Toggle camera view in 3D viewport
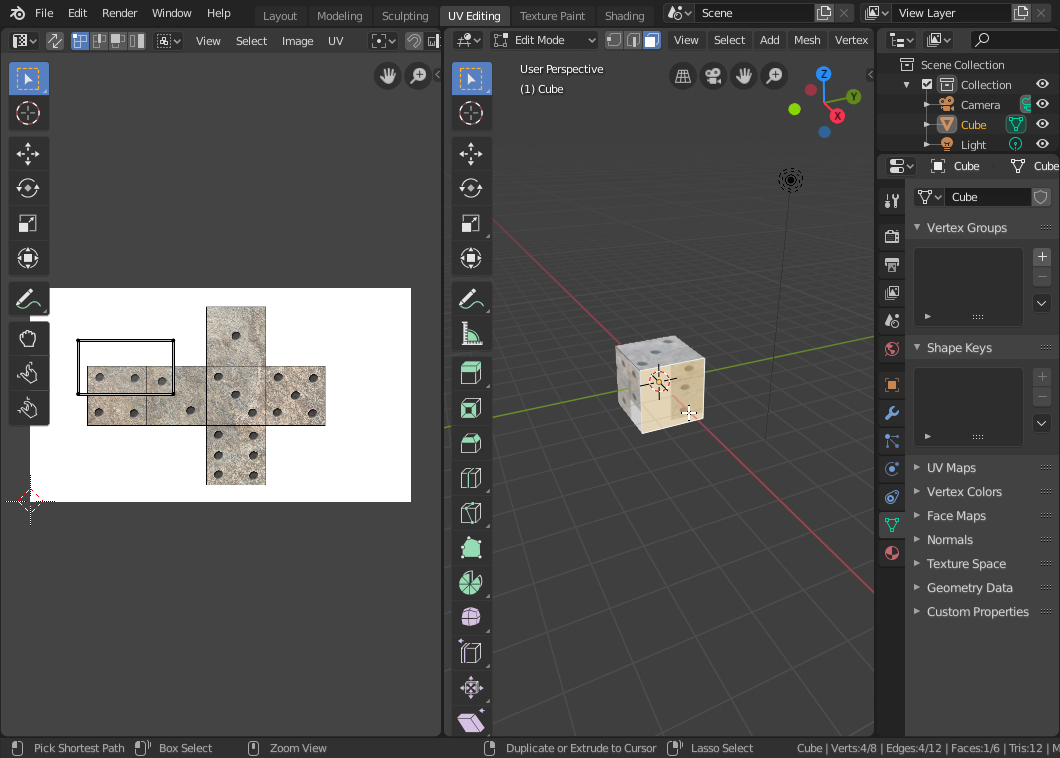 tap(713, 76)
